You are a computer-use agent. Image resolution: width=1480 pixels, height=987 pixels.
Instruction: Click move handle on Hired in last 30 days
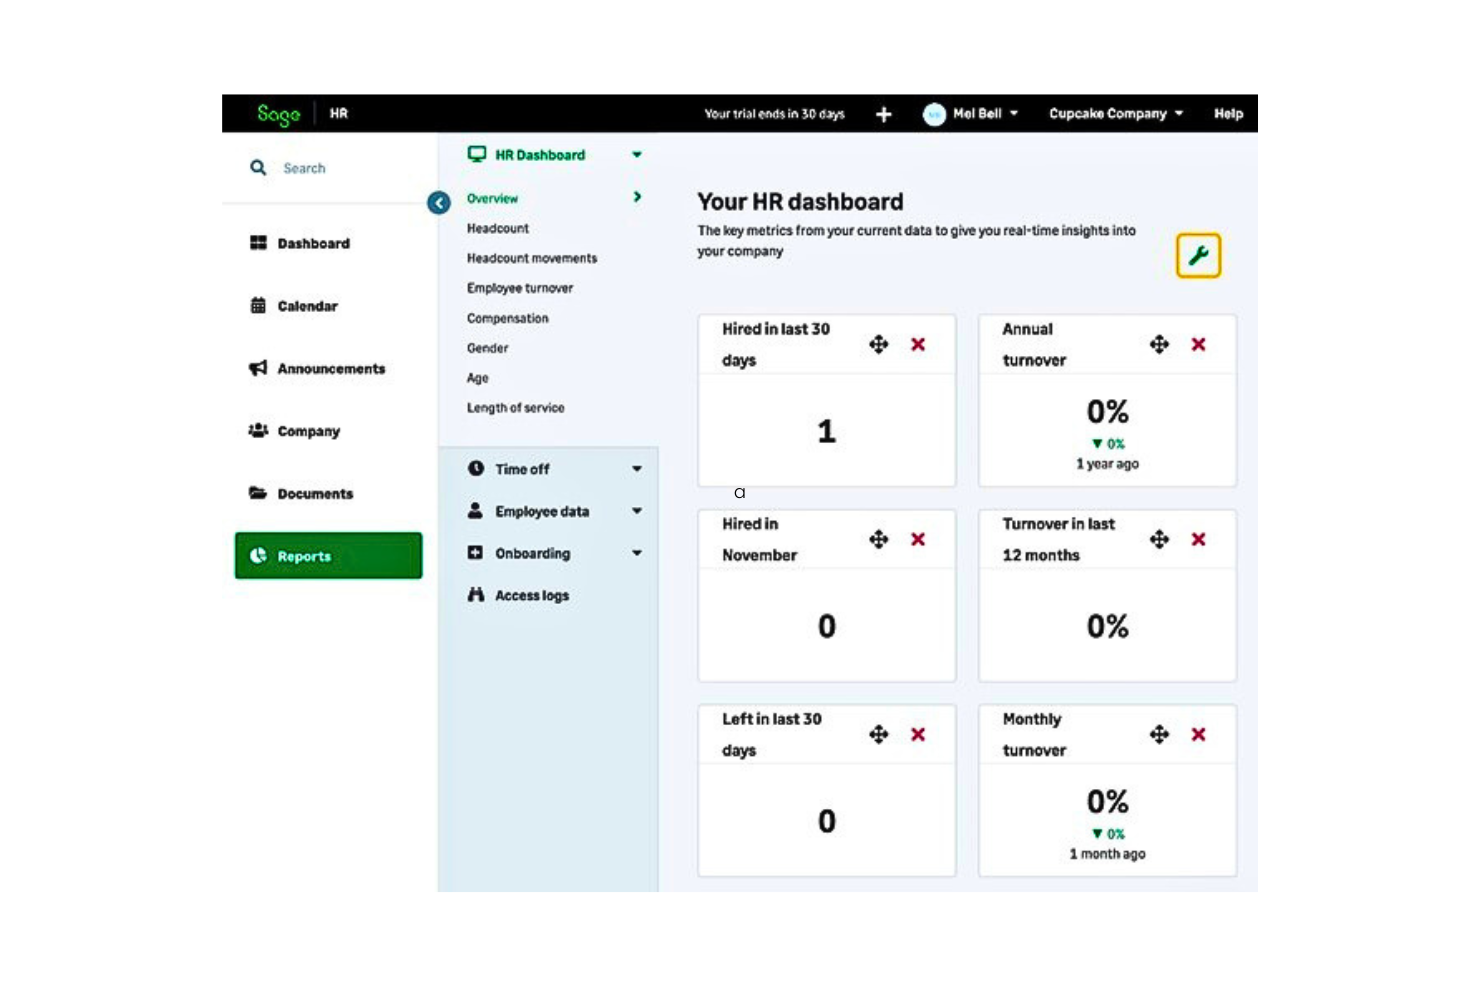point(878,344)
